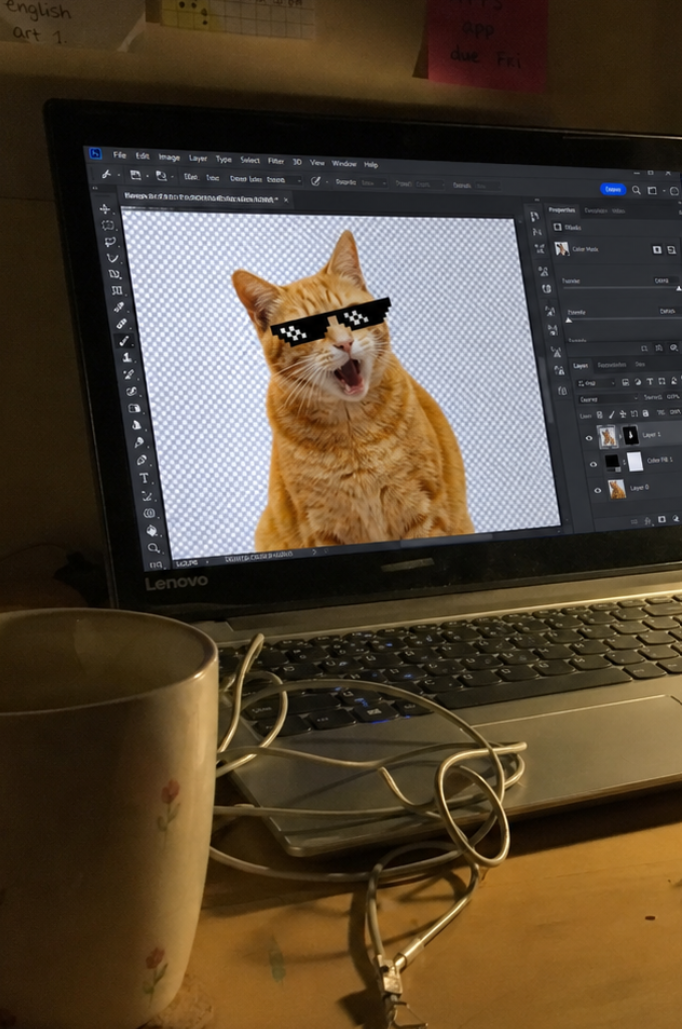
Task: Toggle lock transparent pixels
Action: click(x=599, y=414)
